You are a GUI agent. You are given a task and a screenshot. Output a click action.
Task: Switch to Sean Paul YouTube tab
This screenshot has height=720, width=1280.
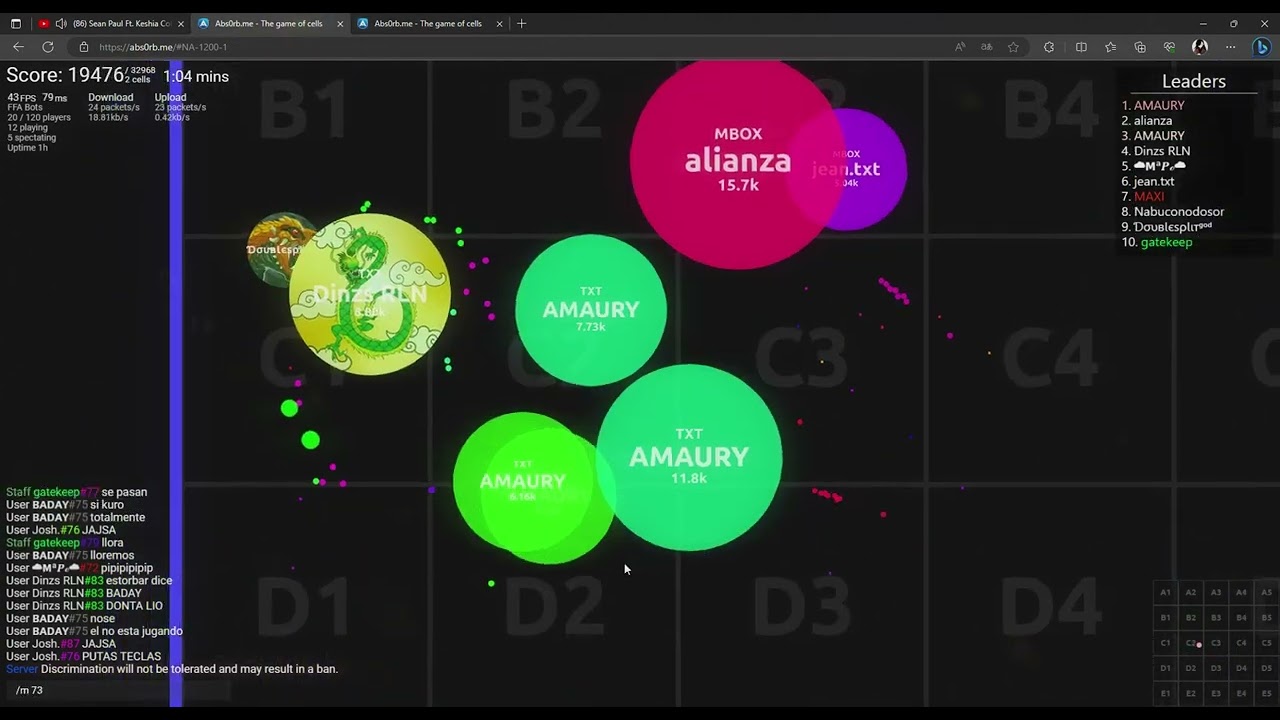click(110, 23)
